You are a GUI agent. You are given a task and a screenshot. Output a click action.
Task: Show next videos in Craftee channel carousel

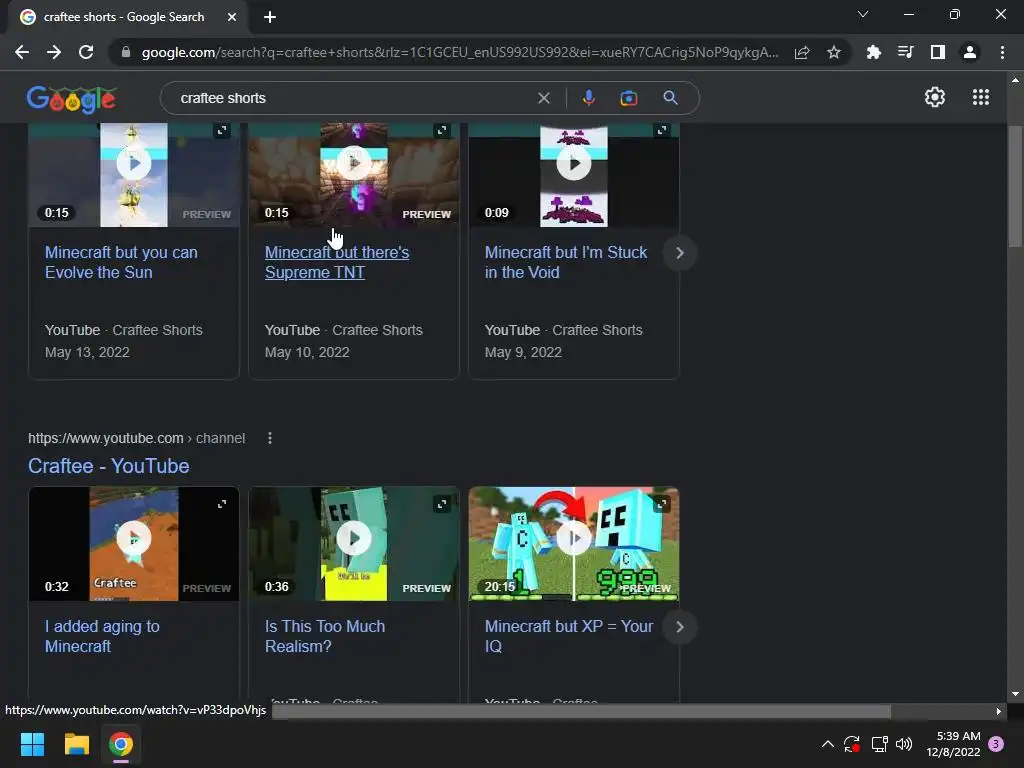pyautogui.click(x=679, y=627)
